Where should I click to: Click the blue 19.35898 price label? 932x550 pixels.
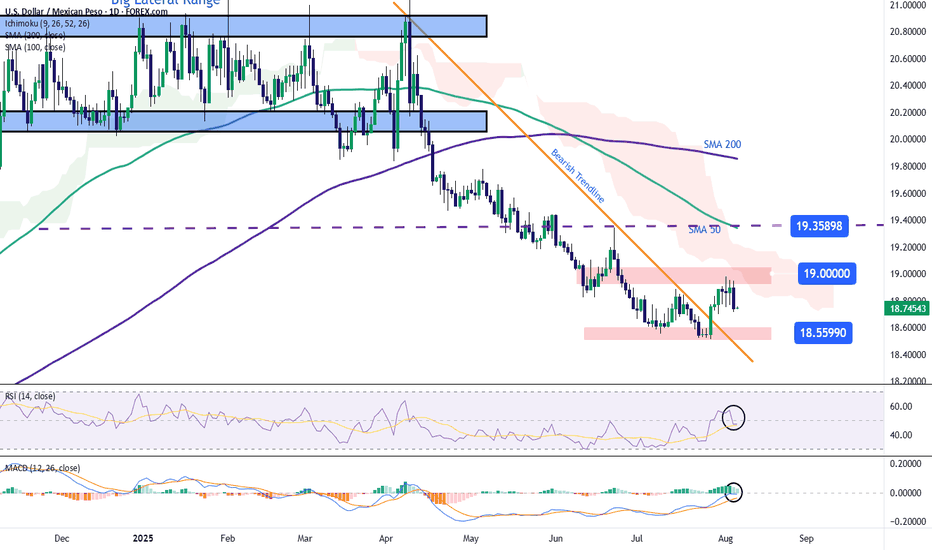[819, 226]
